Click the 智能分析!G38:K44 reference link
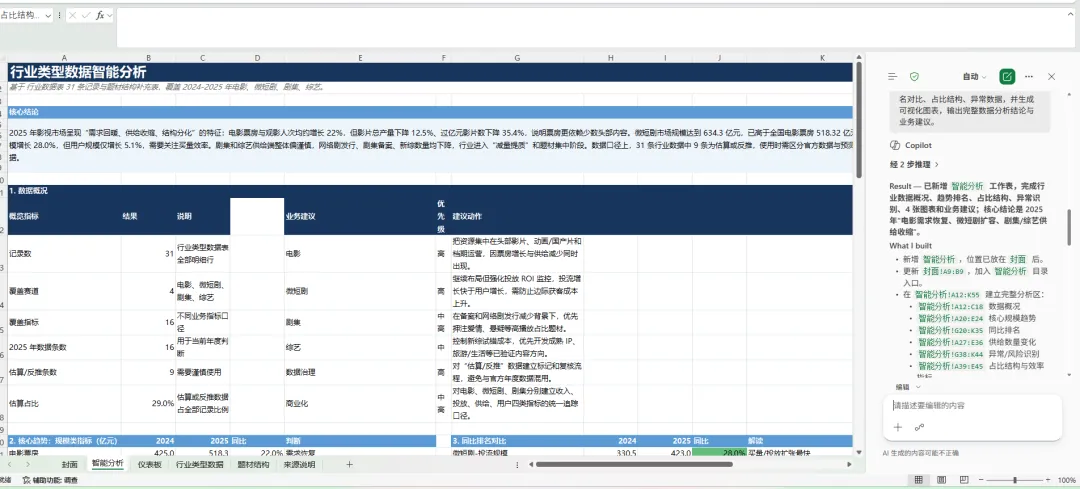The width and height of the screenshot is (1080, 489). pyautogui.click(x=951, y=354)
